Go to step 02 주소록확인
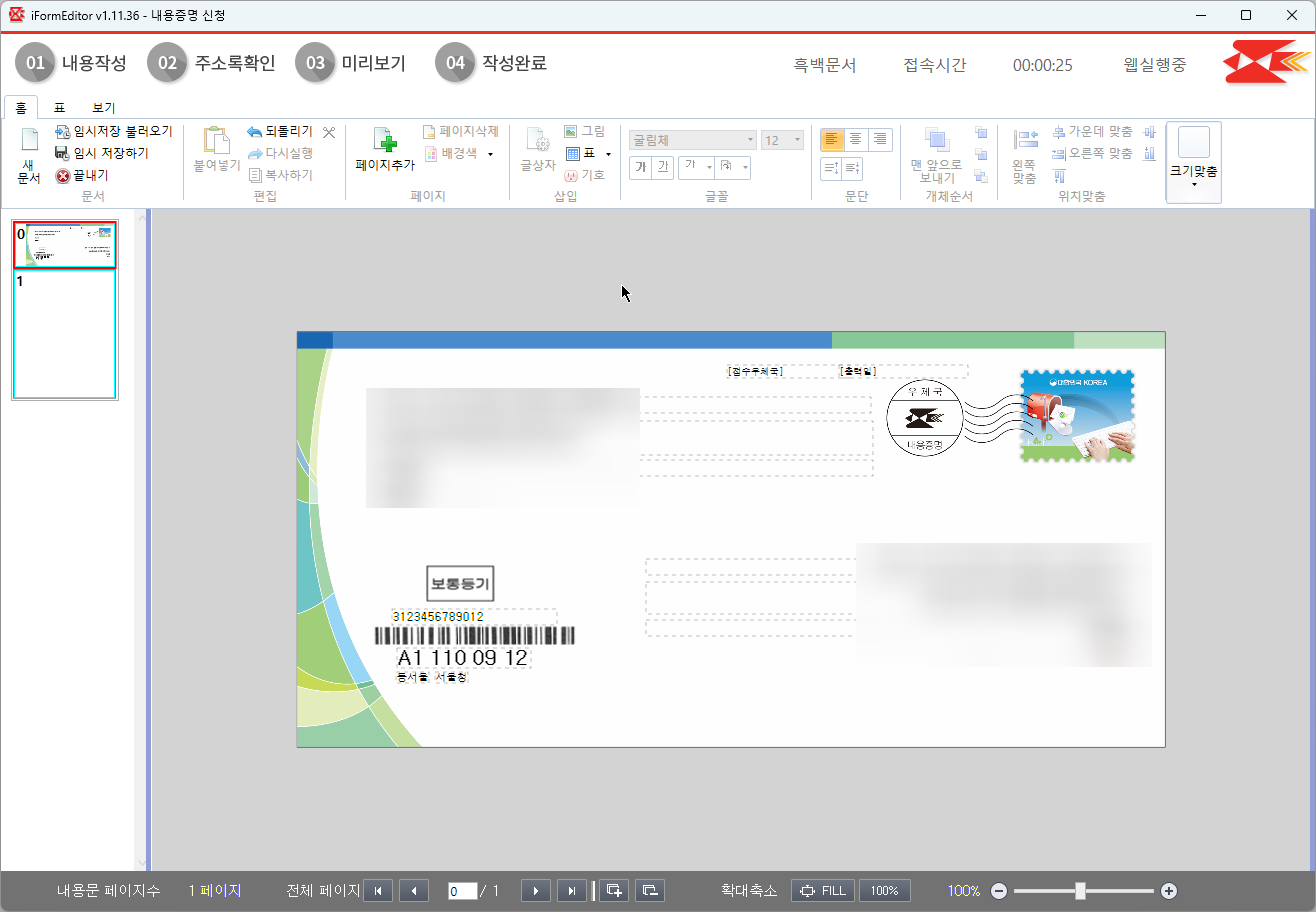 (211, 63)
